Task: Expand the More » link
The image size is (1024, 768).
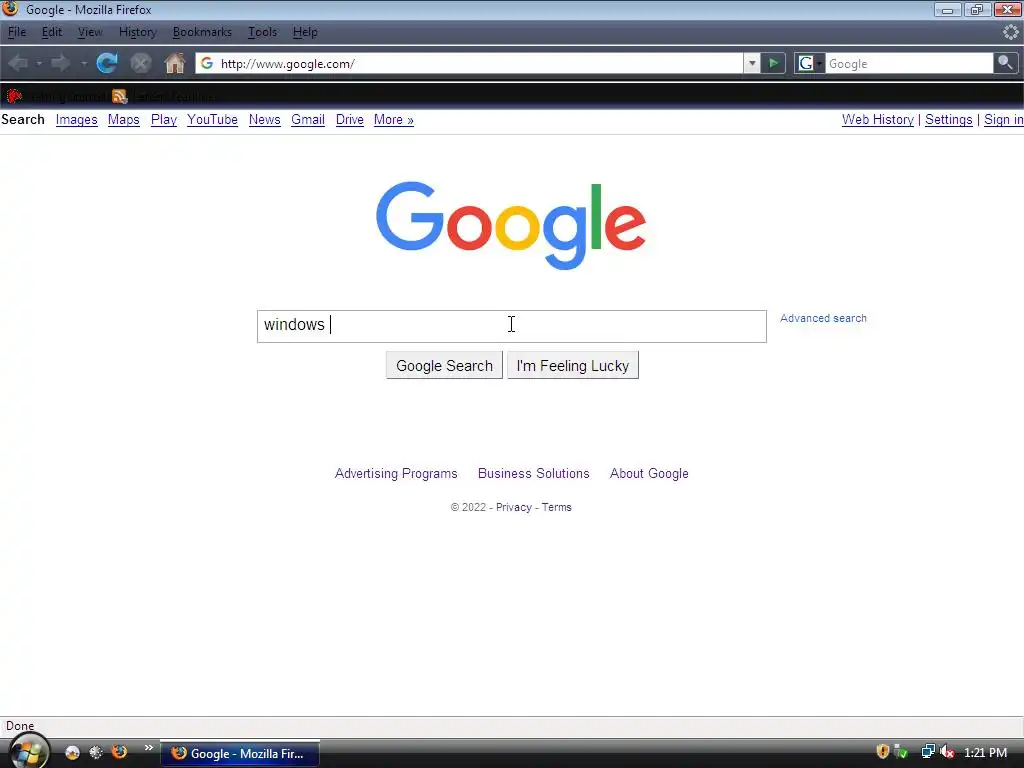Action: [x=394, y=120]
